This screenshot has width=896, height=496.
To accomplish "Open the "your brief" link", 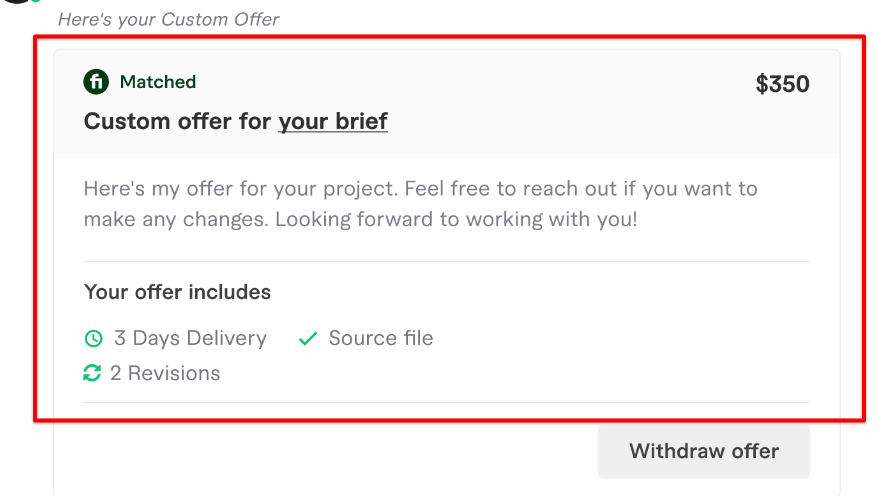I will (333, 122).
